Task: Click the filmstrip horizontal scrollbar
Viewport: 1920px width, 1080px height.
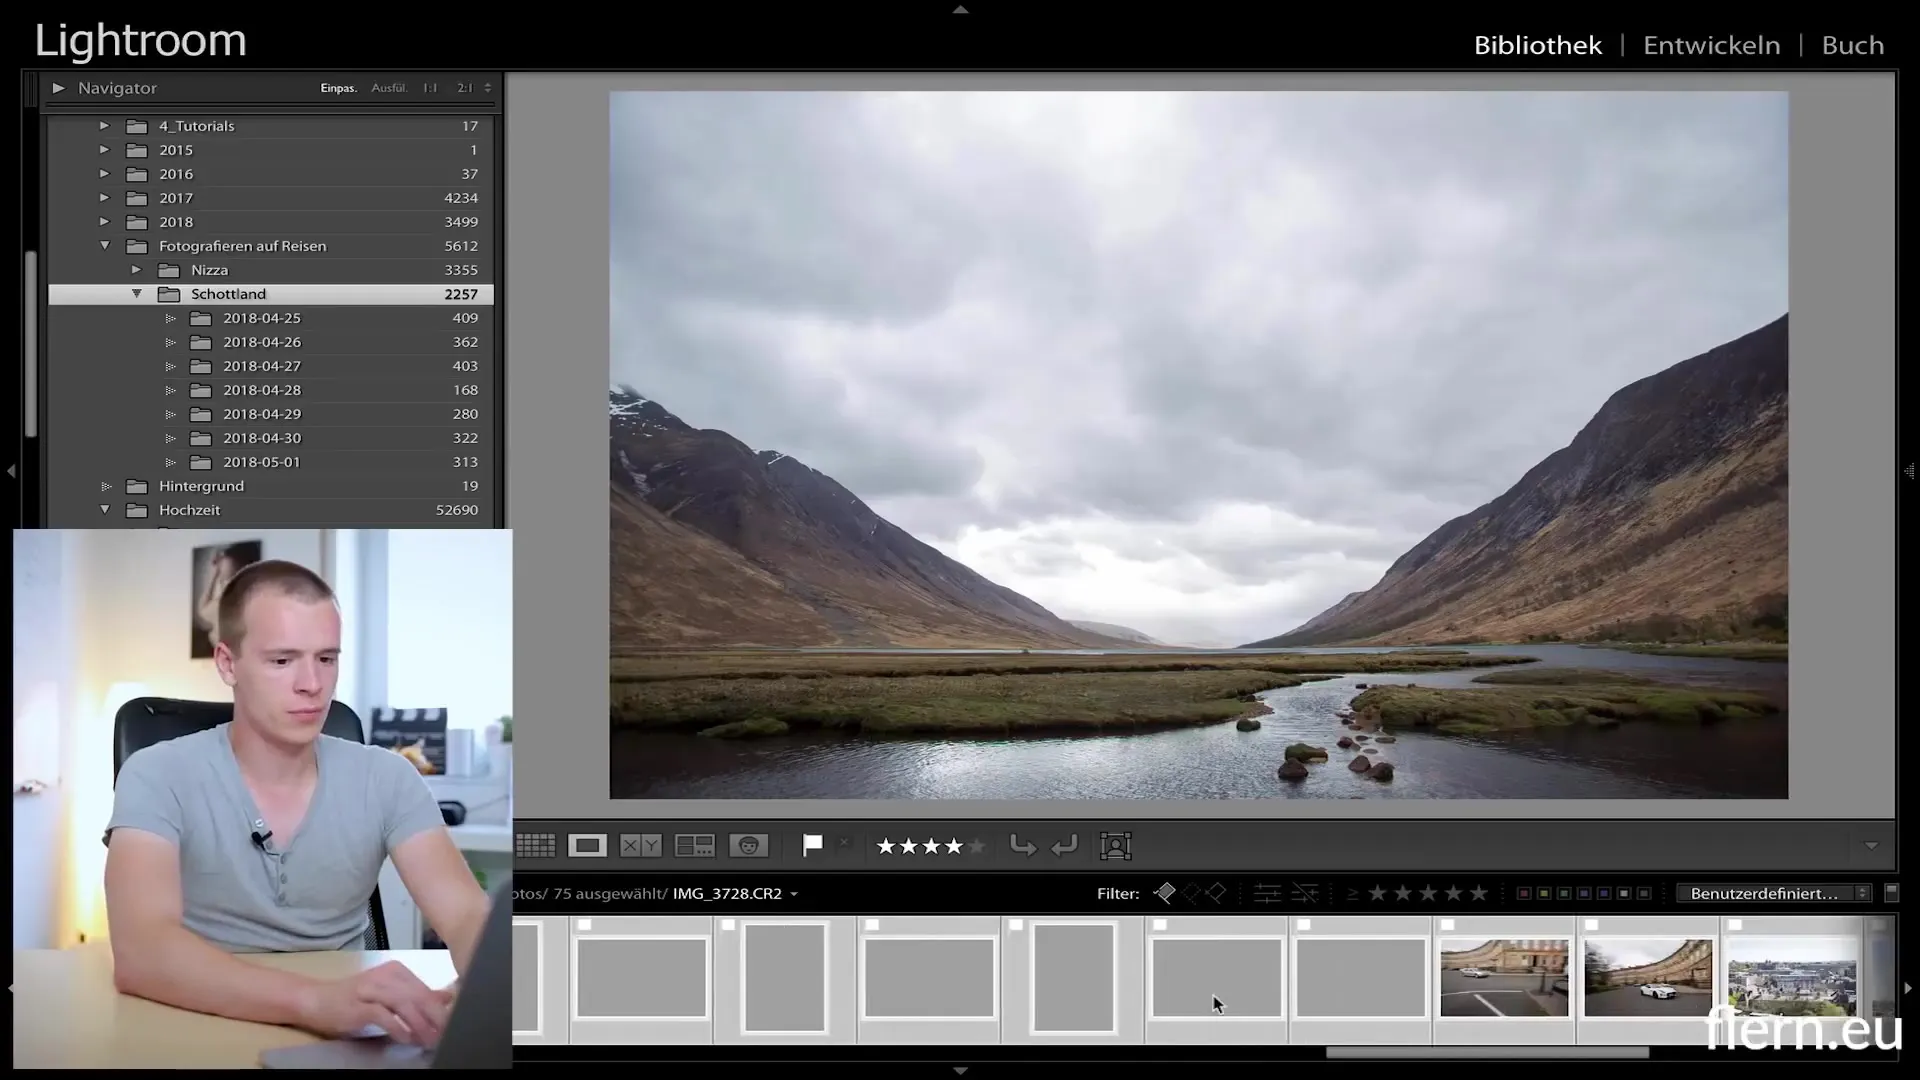Action: 1487,1052
